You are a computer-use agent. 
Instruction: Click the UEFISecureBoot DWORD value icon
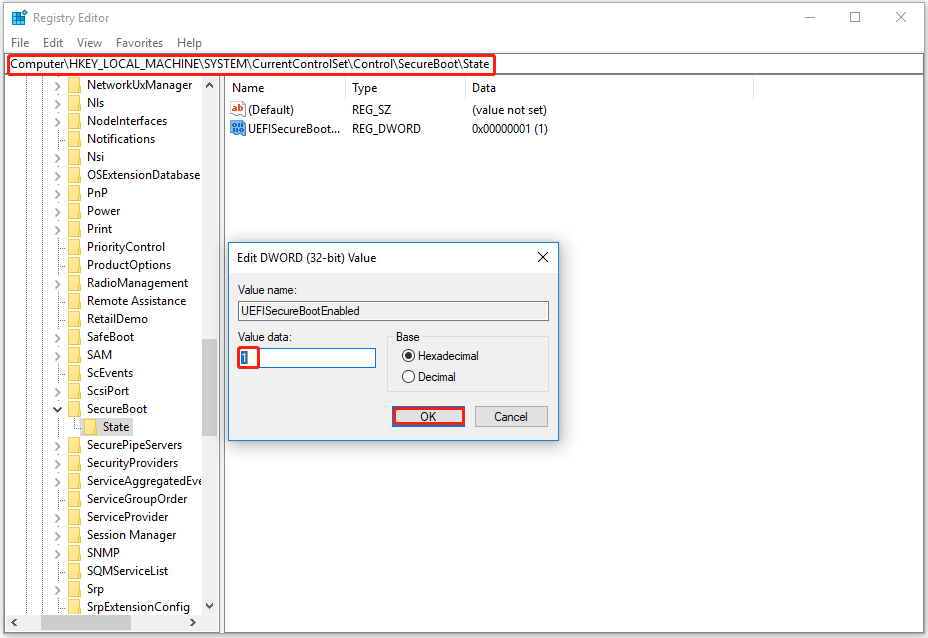tap(238, 128)
